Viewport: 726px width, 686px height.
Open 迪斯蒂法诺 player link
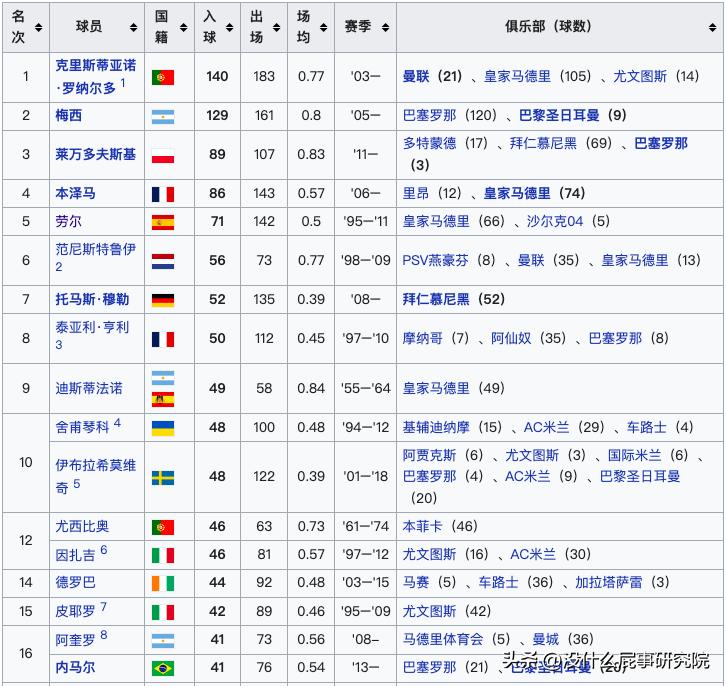89,388
